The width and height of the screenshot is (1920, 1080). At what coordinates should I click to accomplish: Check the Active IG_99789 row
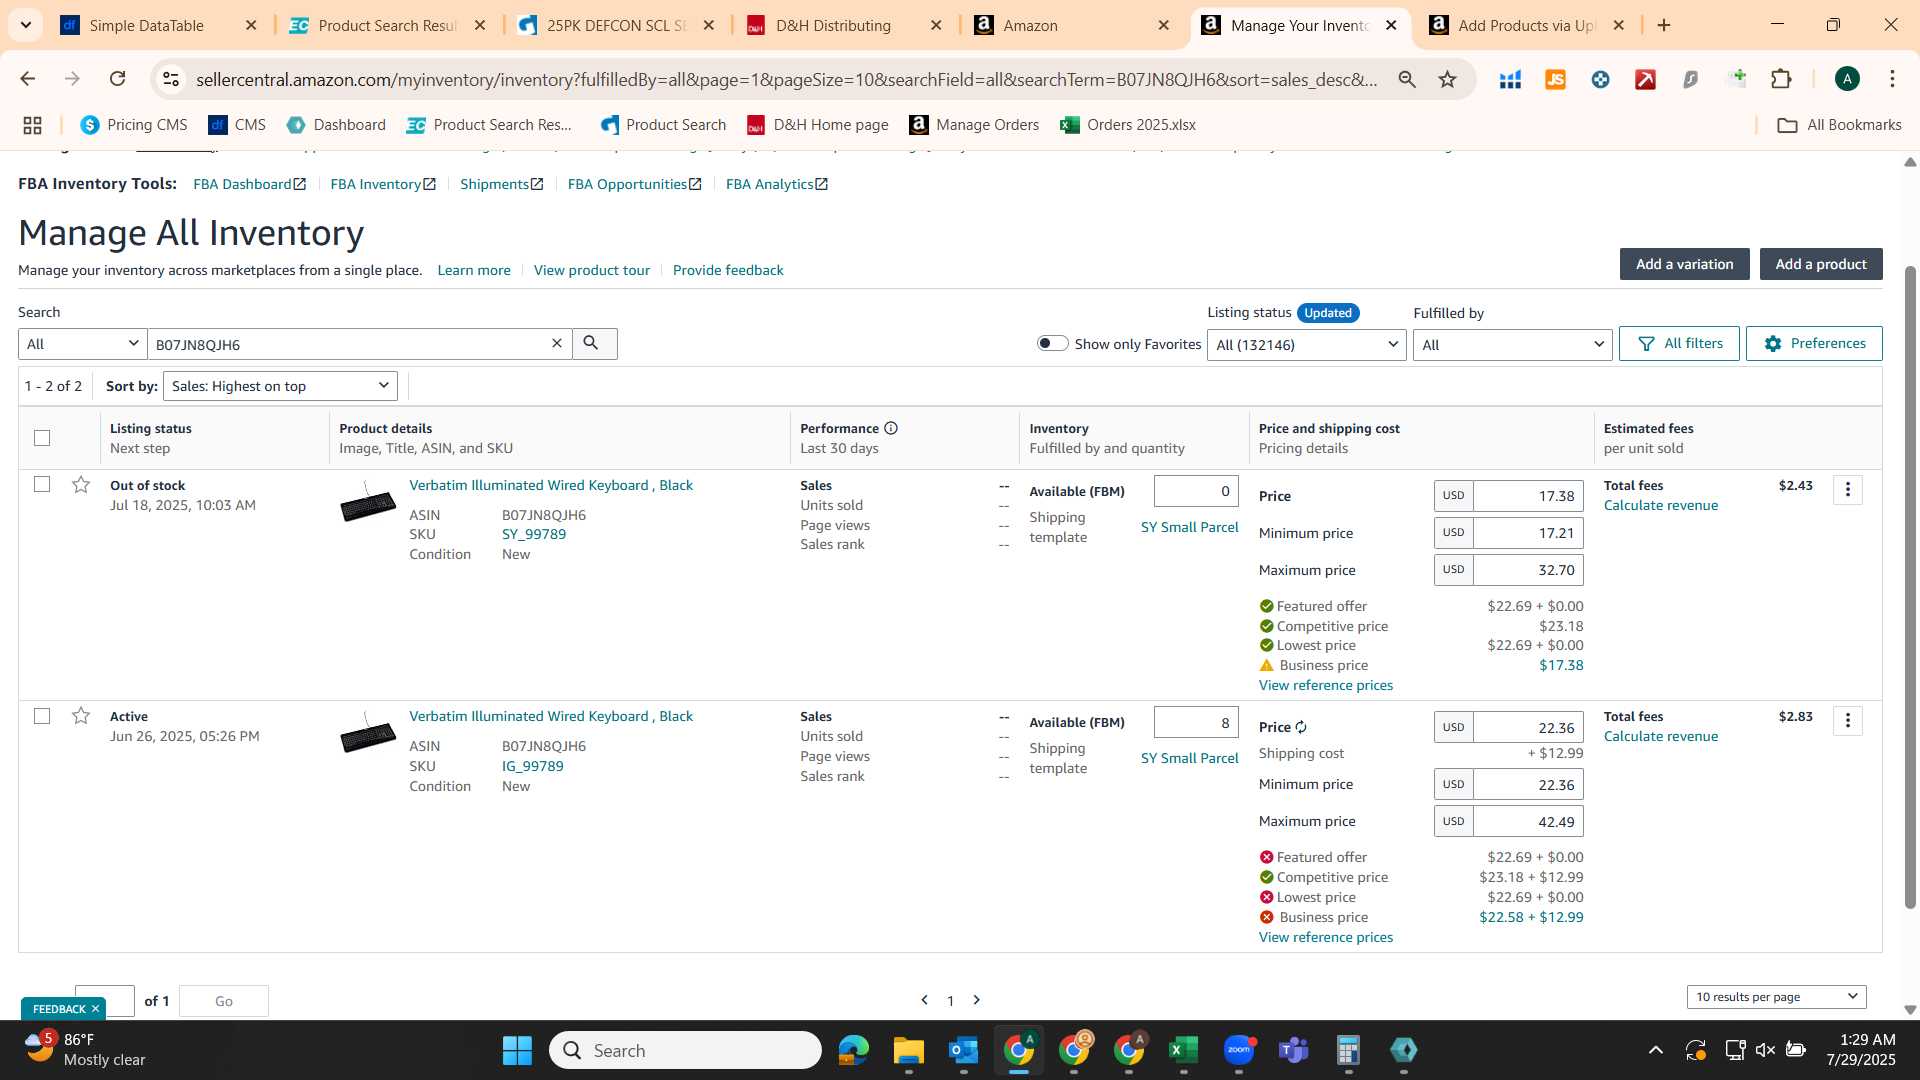42,716
